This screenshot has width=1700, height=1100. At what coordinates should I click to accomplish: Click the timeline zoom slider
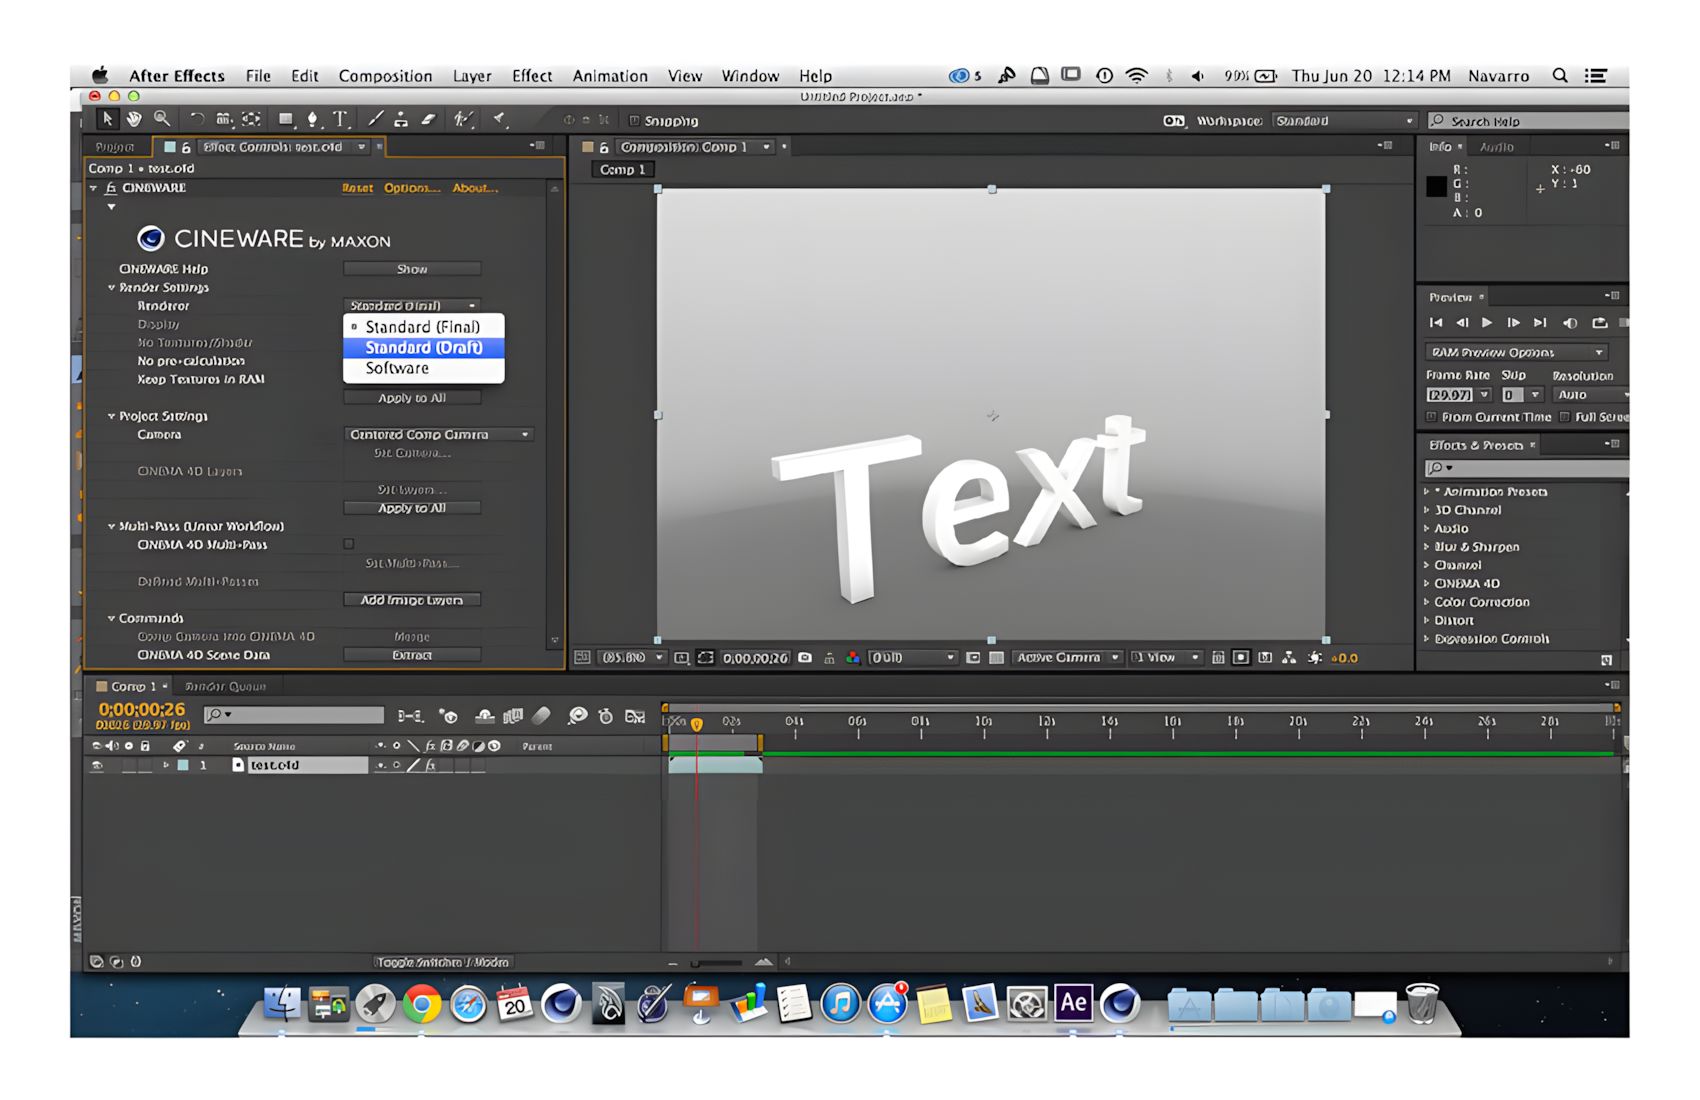click(x=716, y=963)
